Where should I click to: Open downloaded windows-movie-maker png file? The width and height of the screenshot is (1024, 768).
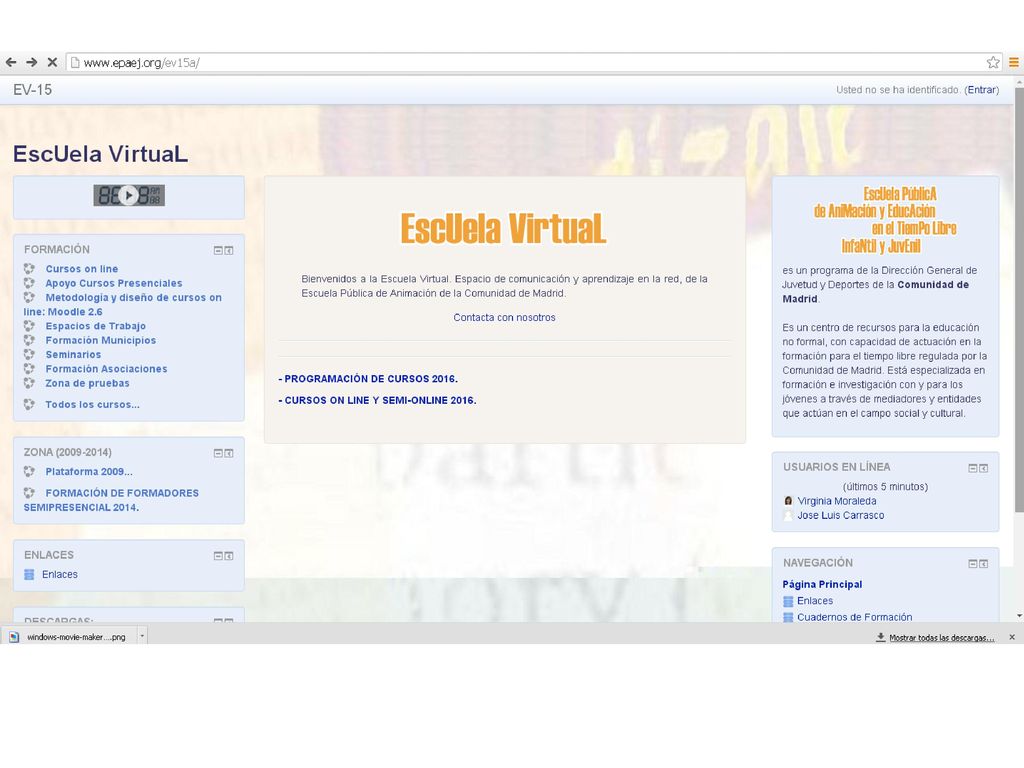pos(69,637)
